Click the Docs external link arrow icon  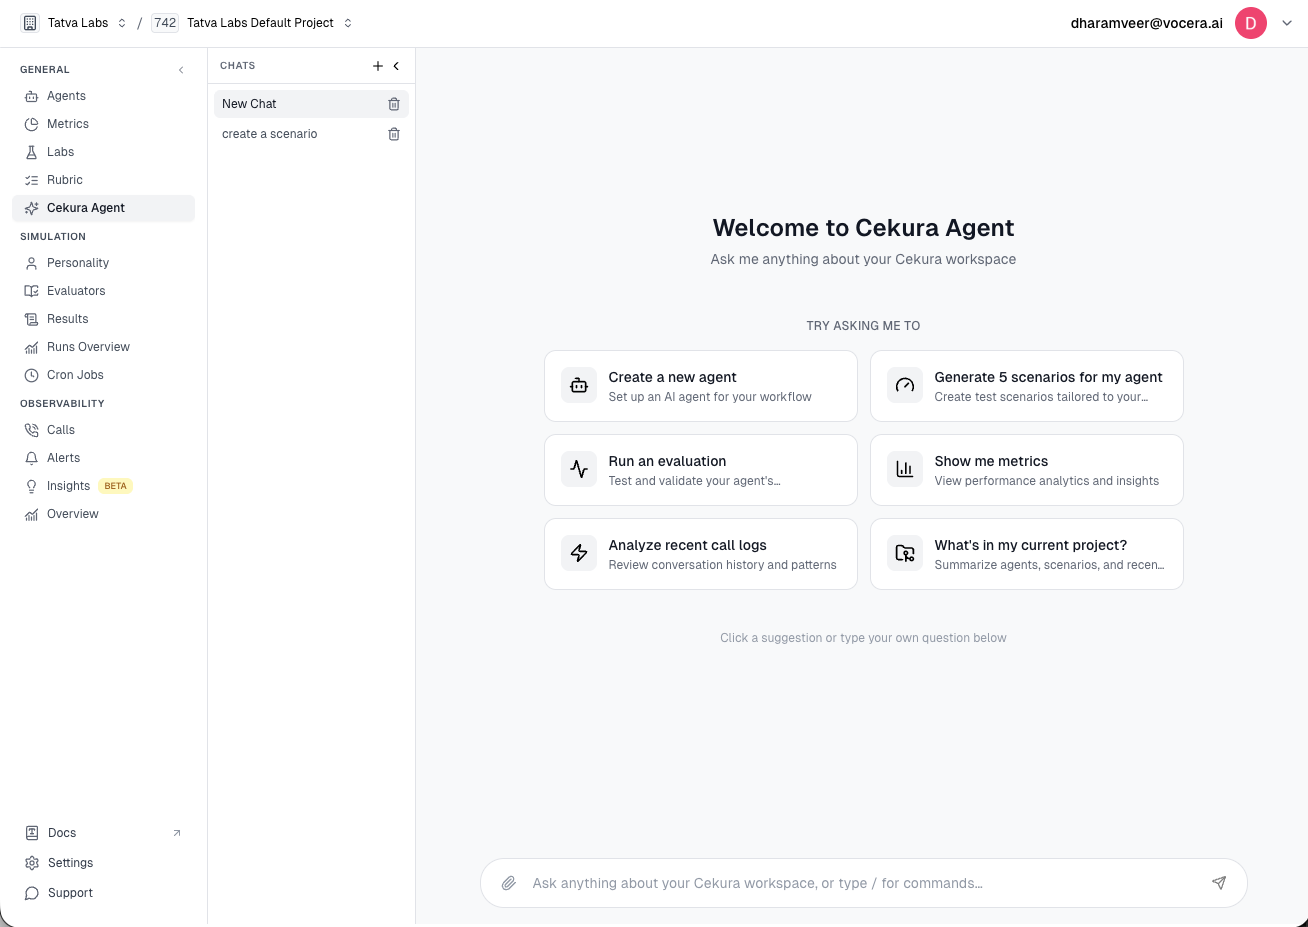[177, 833]
